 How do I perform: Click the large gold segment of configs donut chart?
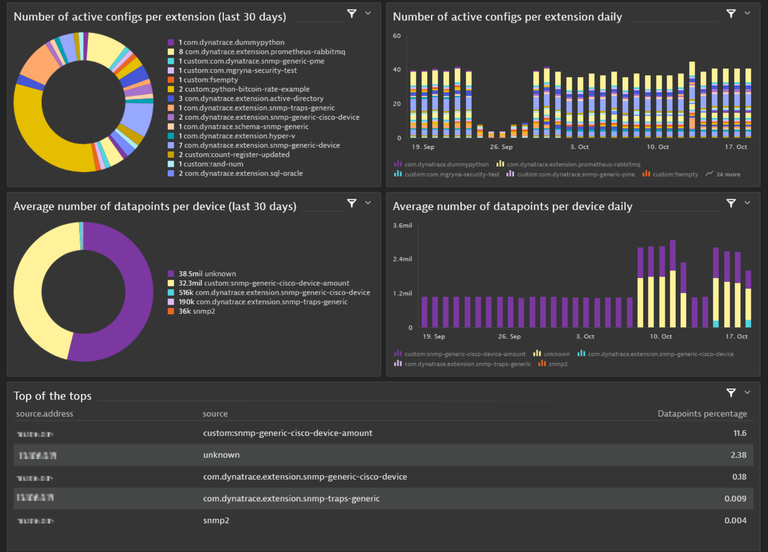(x=34, y=132)
